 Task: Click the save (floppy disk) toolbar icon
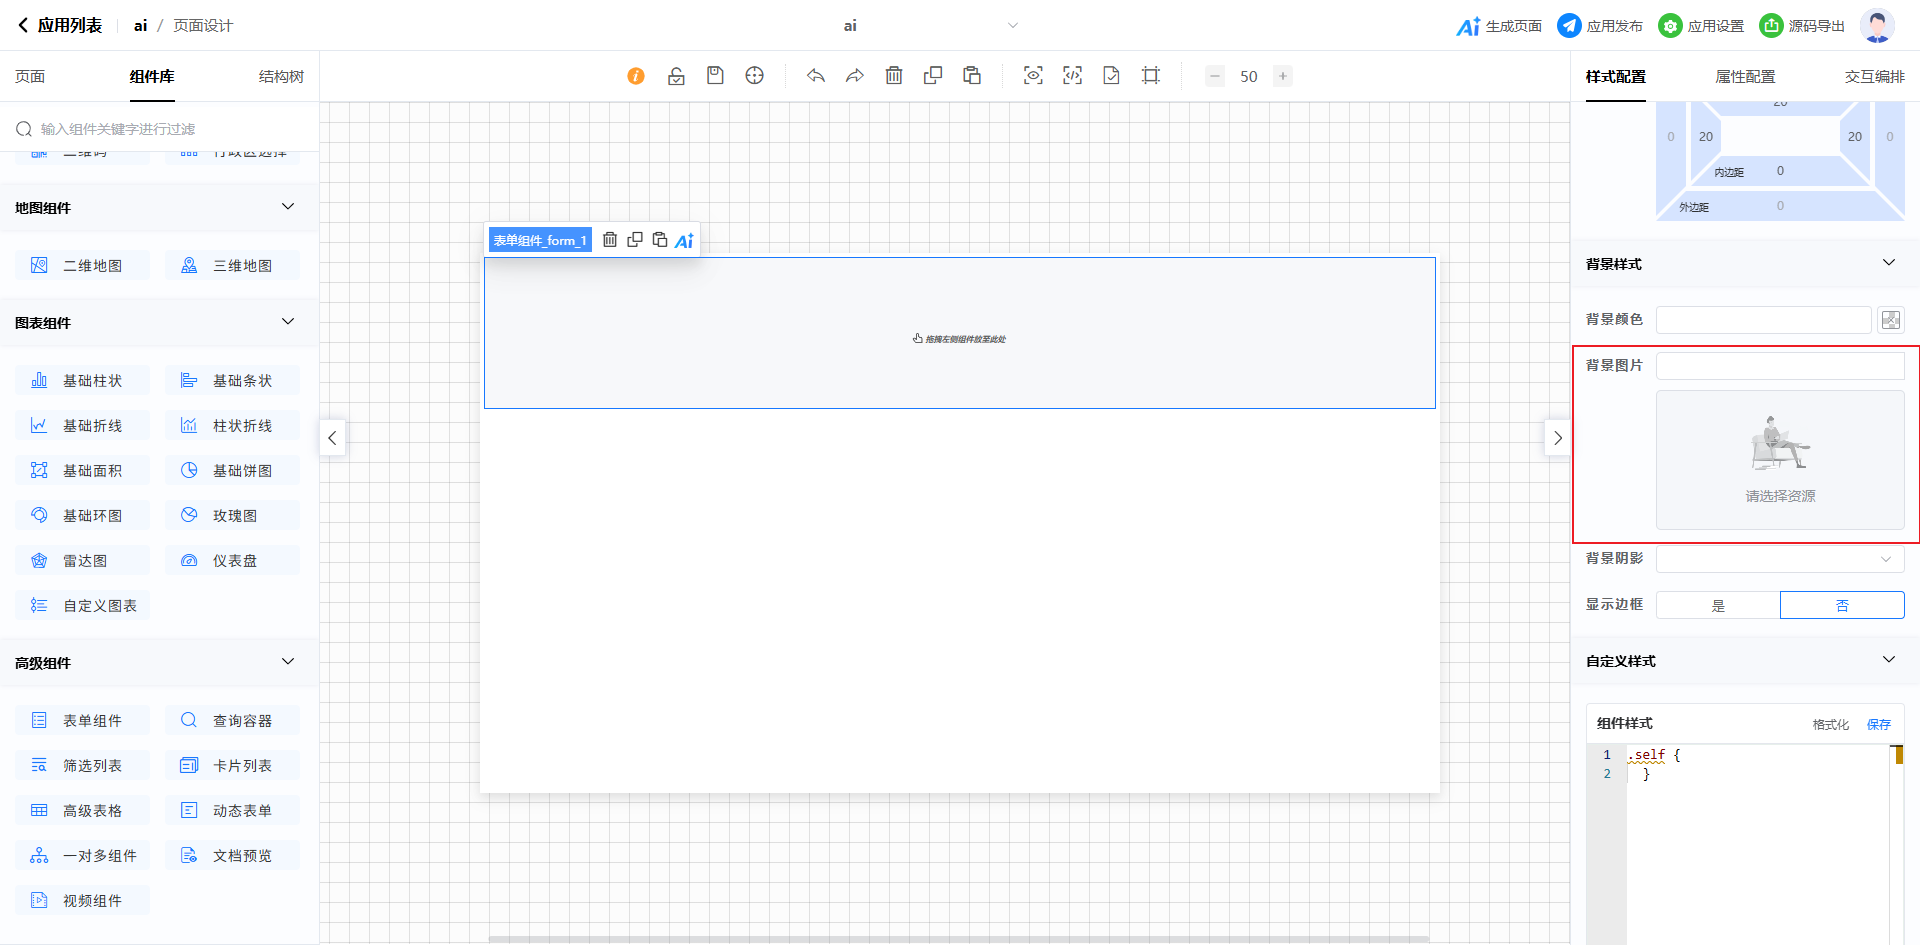715,76
